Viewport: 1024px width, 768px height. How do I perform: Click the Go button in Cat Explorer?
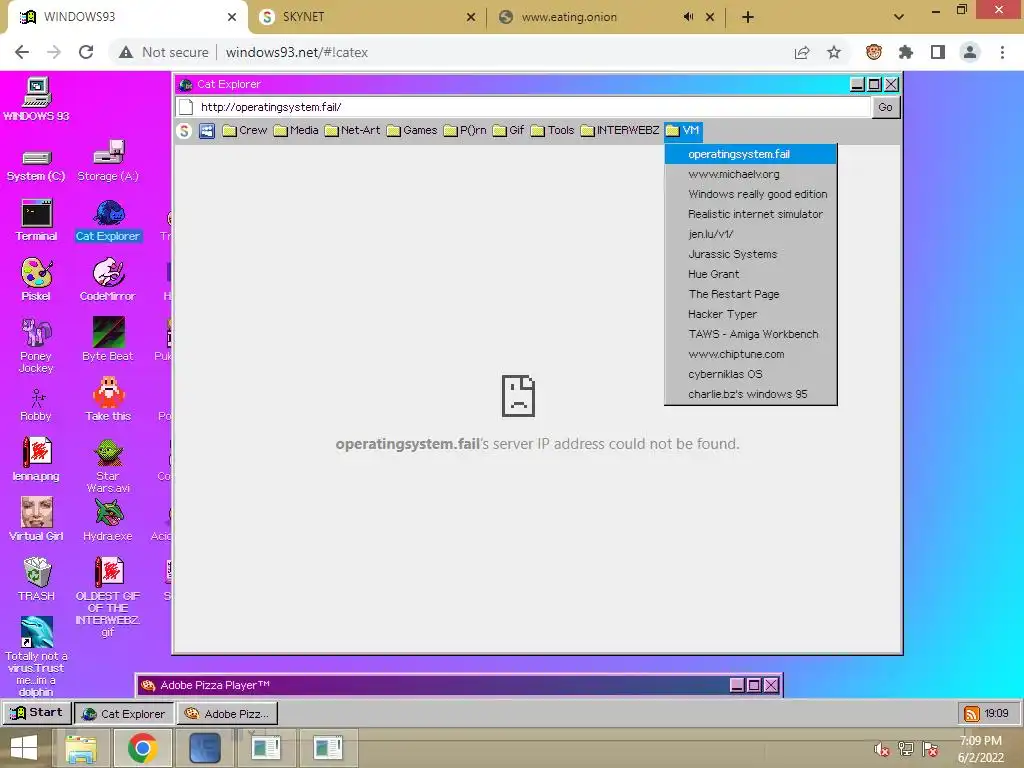pos(886,107)
